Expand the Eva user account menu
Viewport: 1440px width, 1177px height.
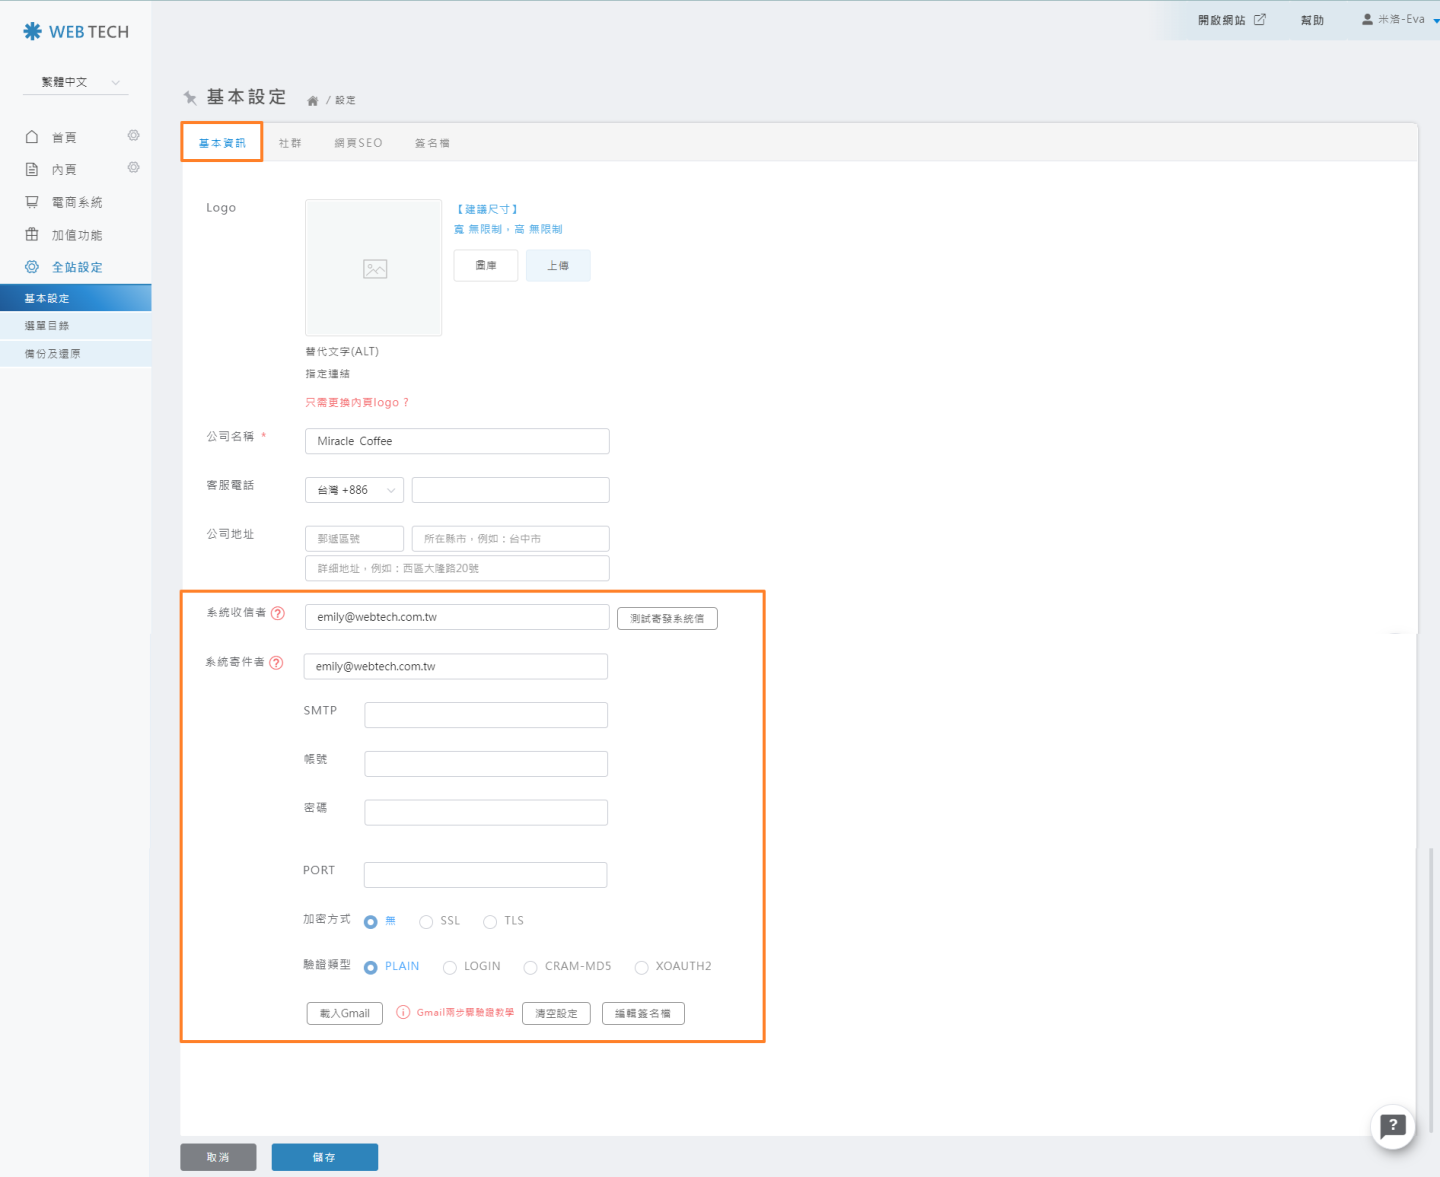pos(1400,19)
